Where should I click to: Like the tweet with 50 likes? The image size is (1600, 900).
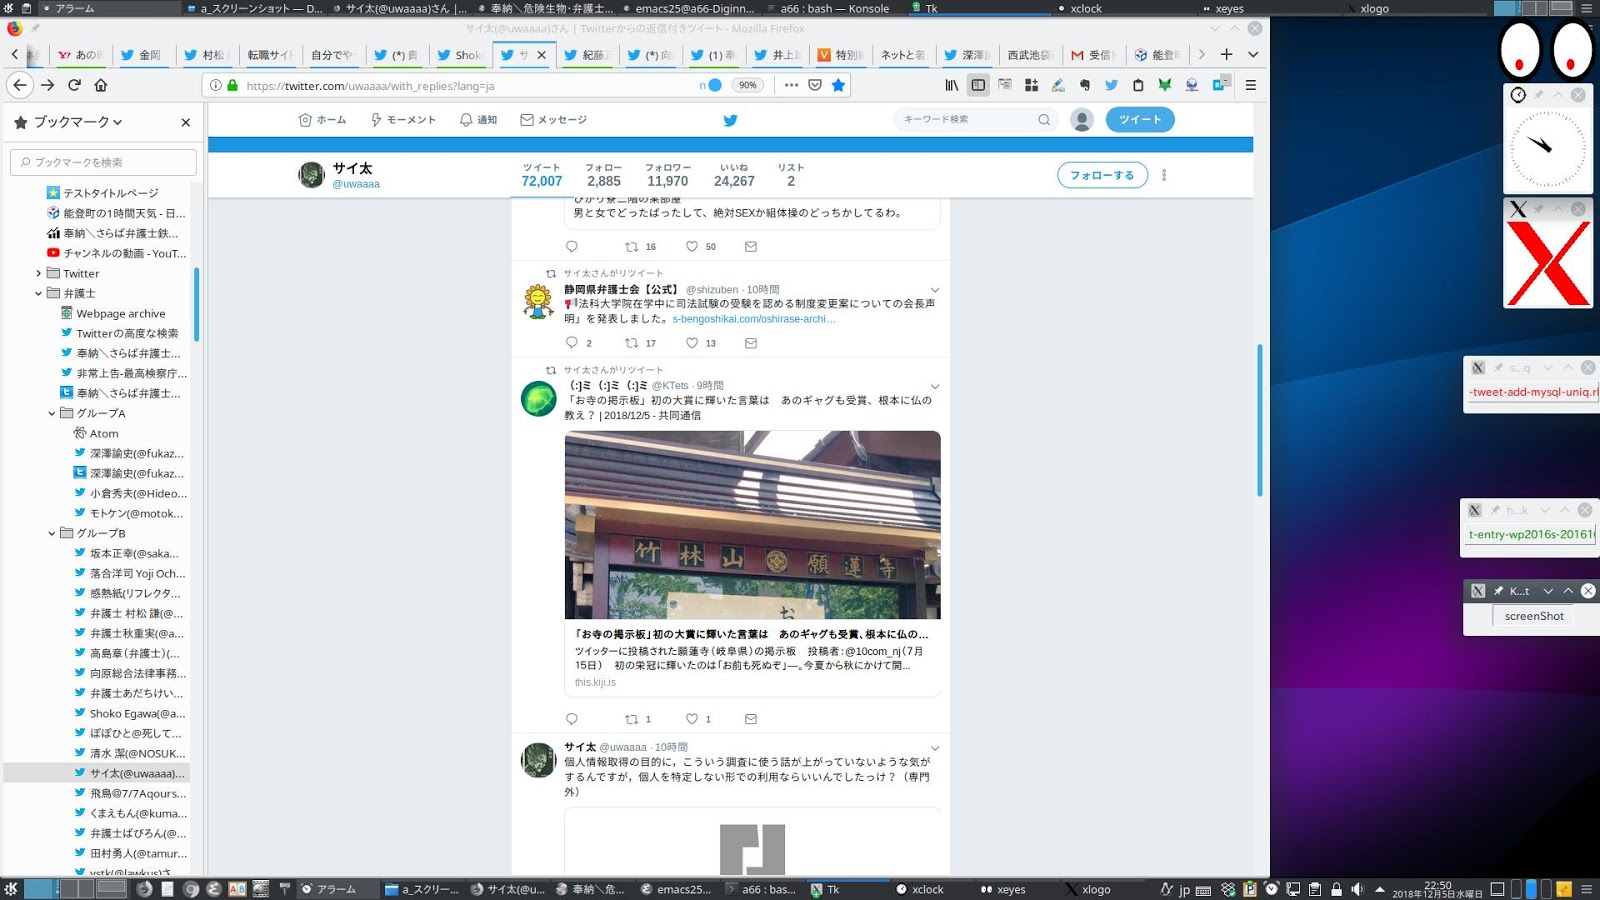(x=691, y=246)
